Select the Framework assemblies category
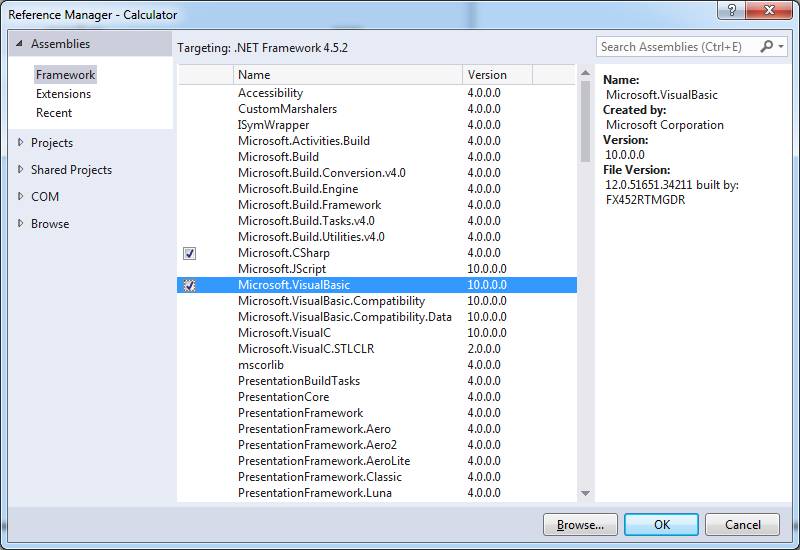 (65, 75)
